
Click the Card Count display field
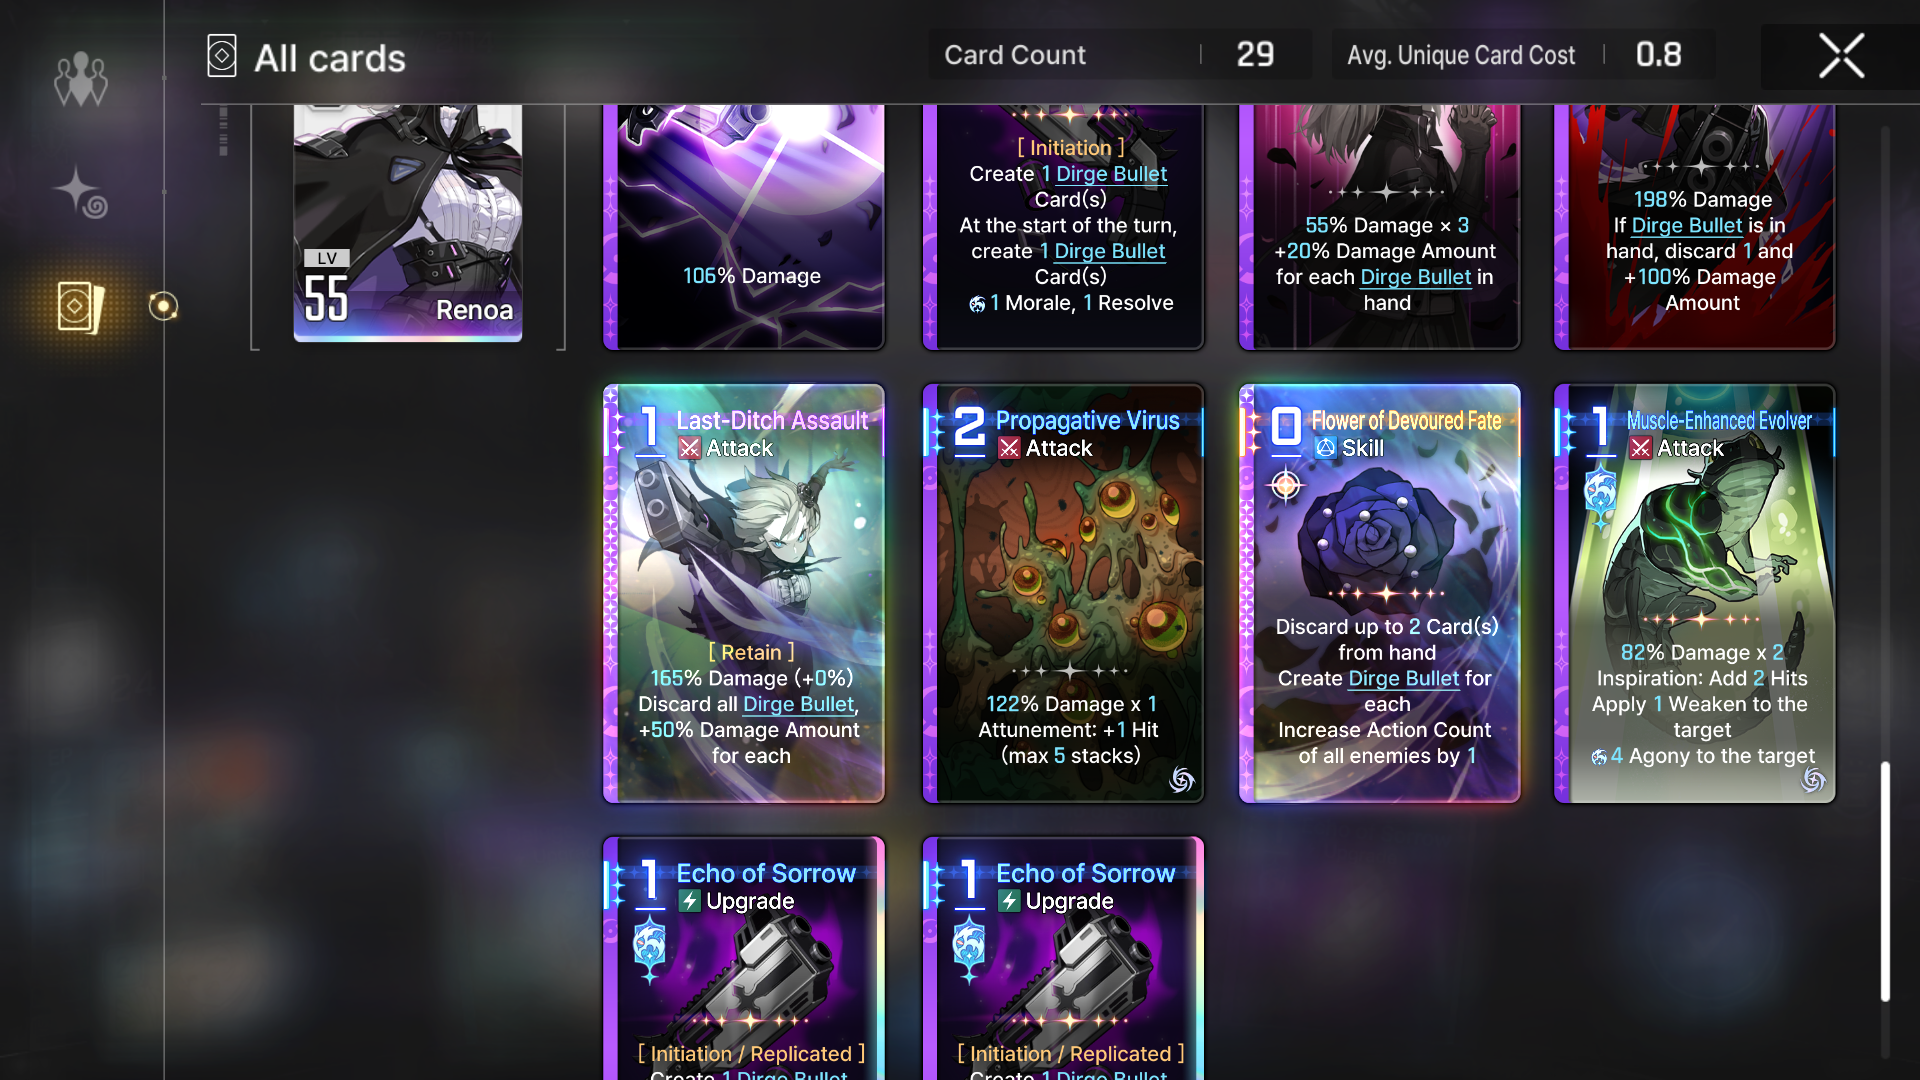(1120, 54)
